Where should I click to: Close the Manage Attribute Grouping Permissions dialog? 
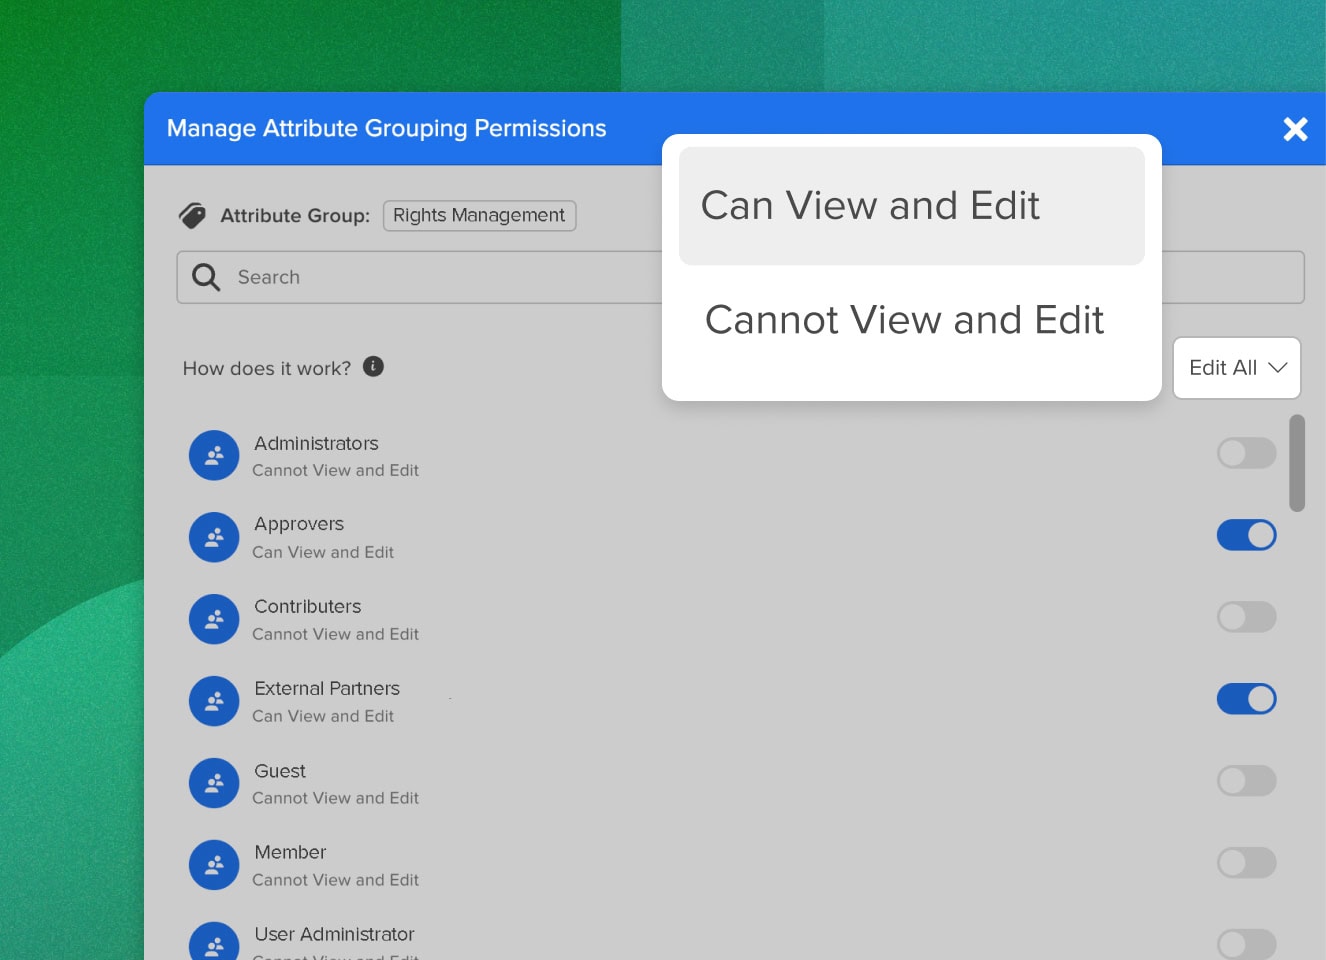pos(1295,129)
